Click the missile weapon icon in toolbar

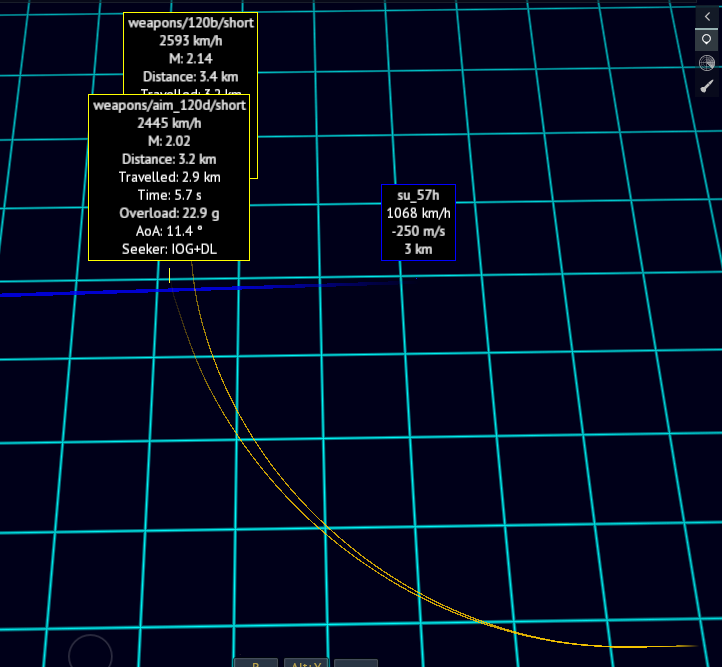click(707, 87)
